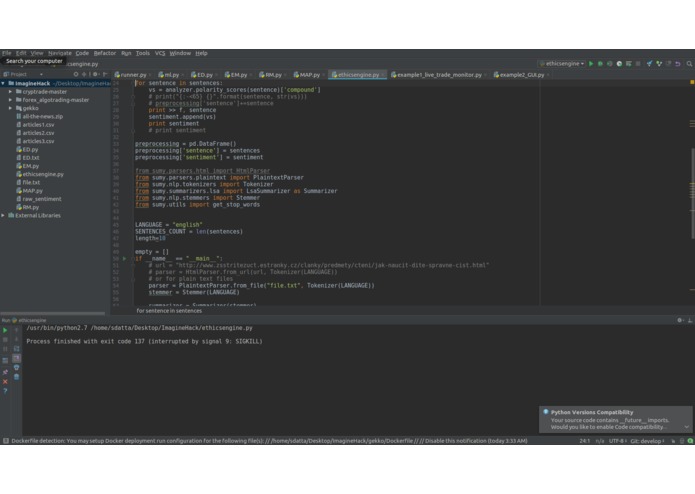This screenshot has width=695, height=494.
Task: Click Collapse All icon in Project panel header
Action: coord(84,74)
